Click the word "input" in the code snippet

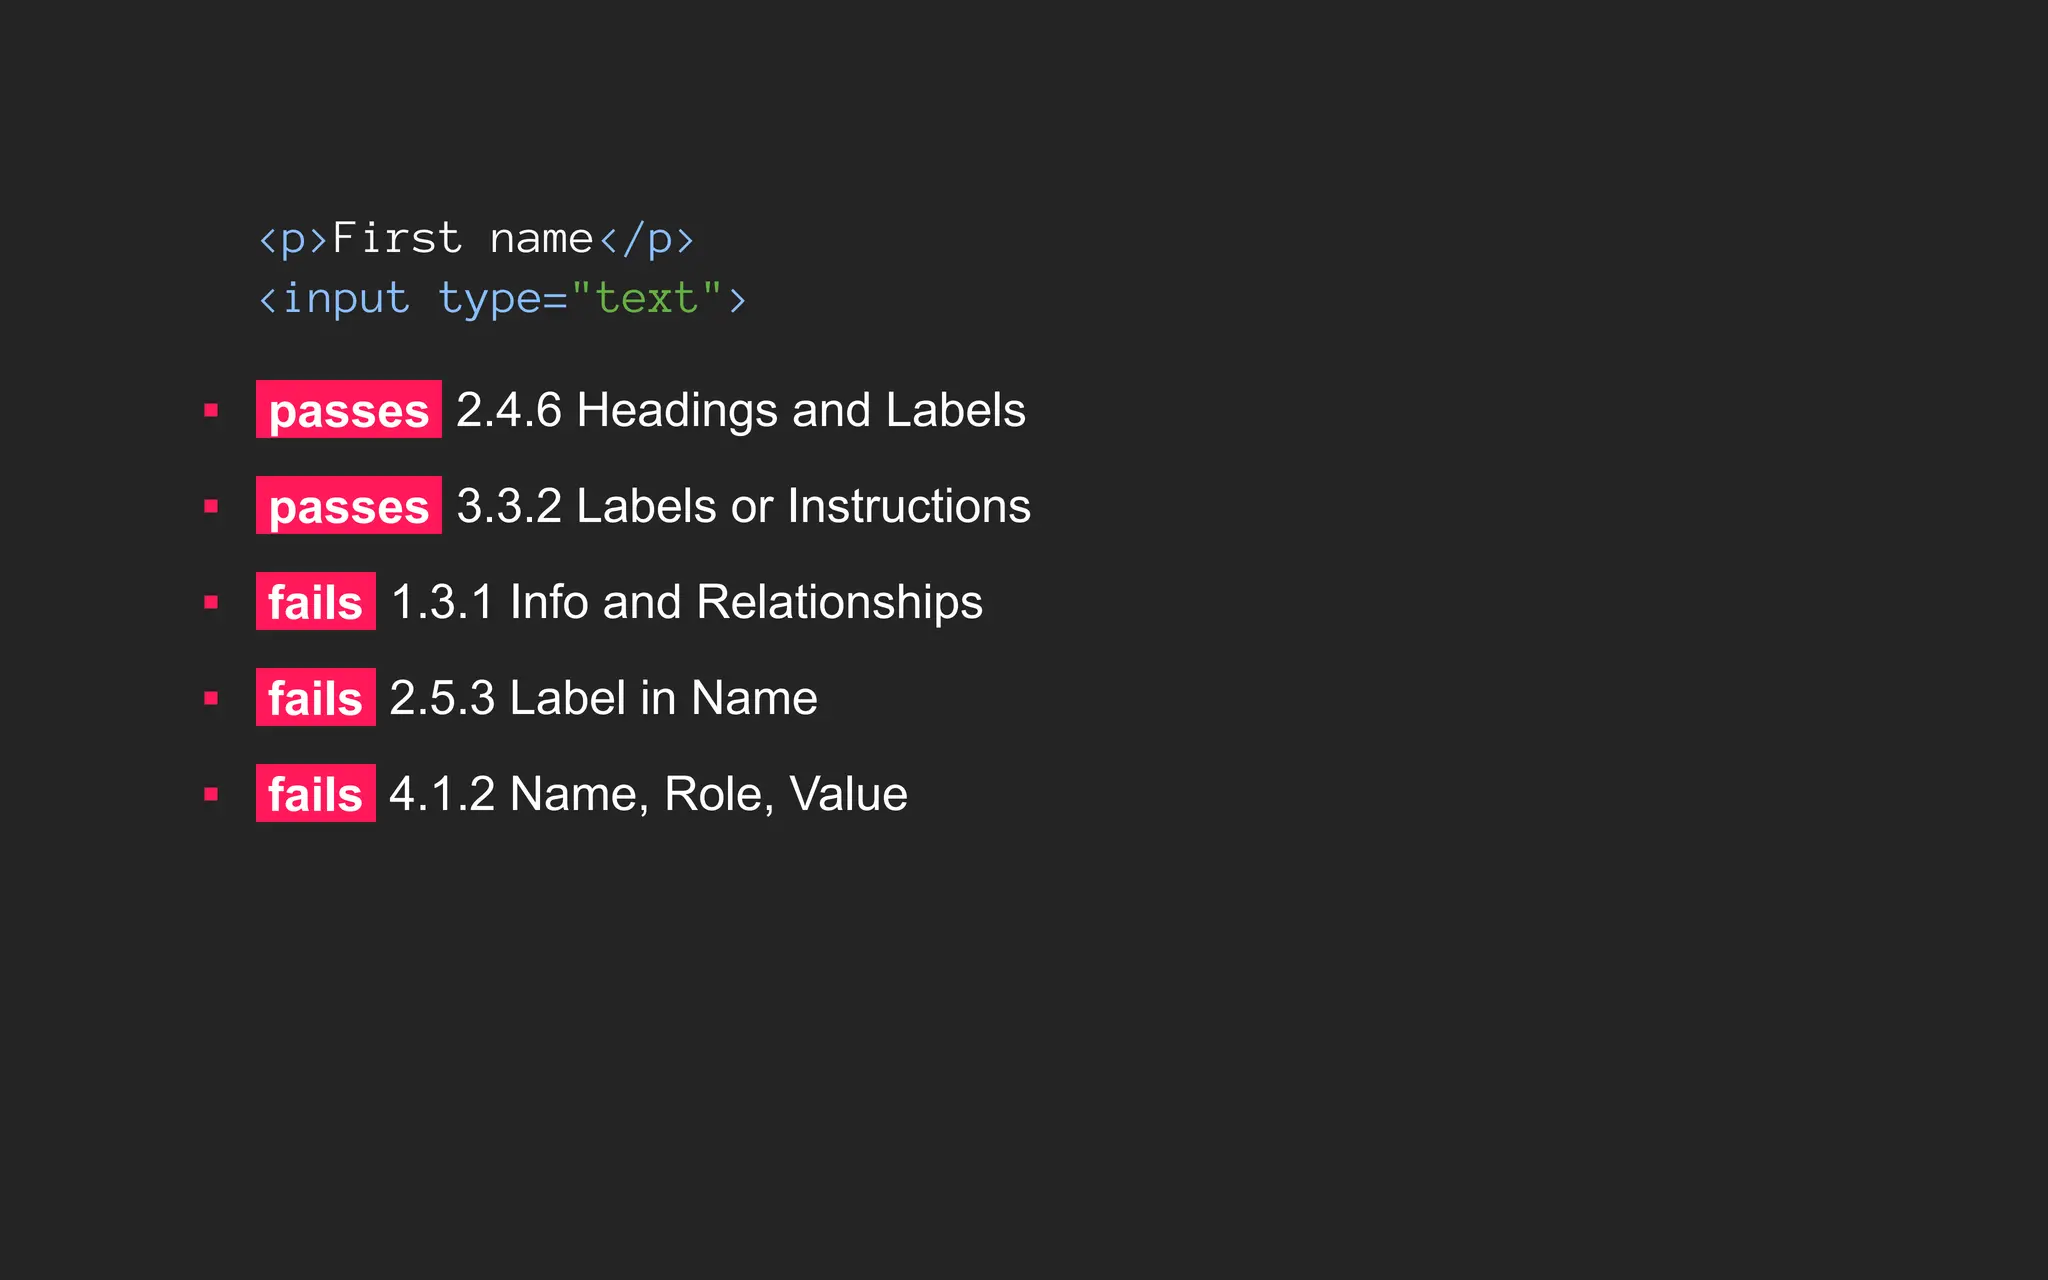(x=346, y=299)
